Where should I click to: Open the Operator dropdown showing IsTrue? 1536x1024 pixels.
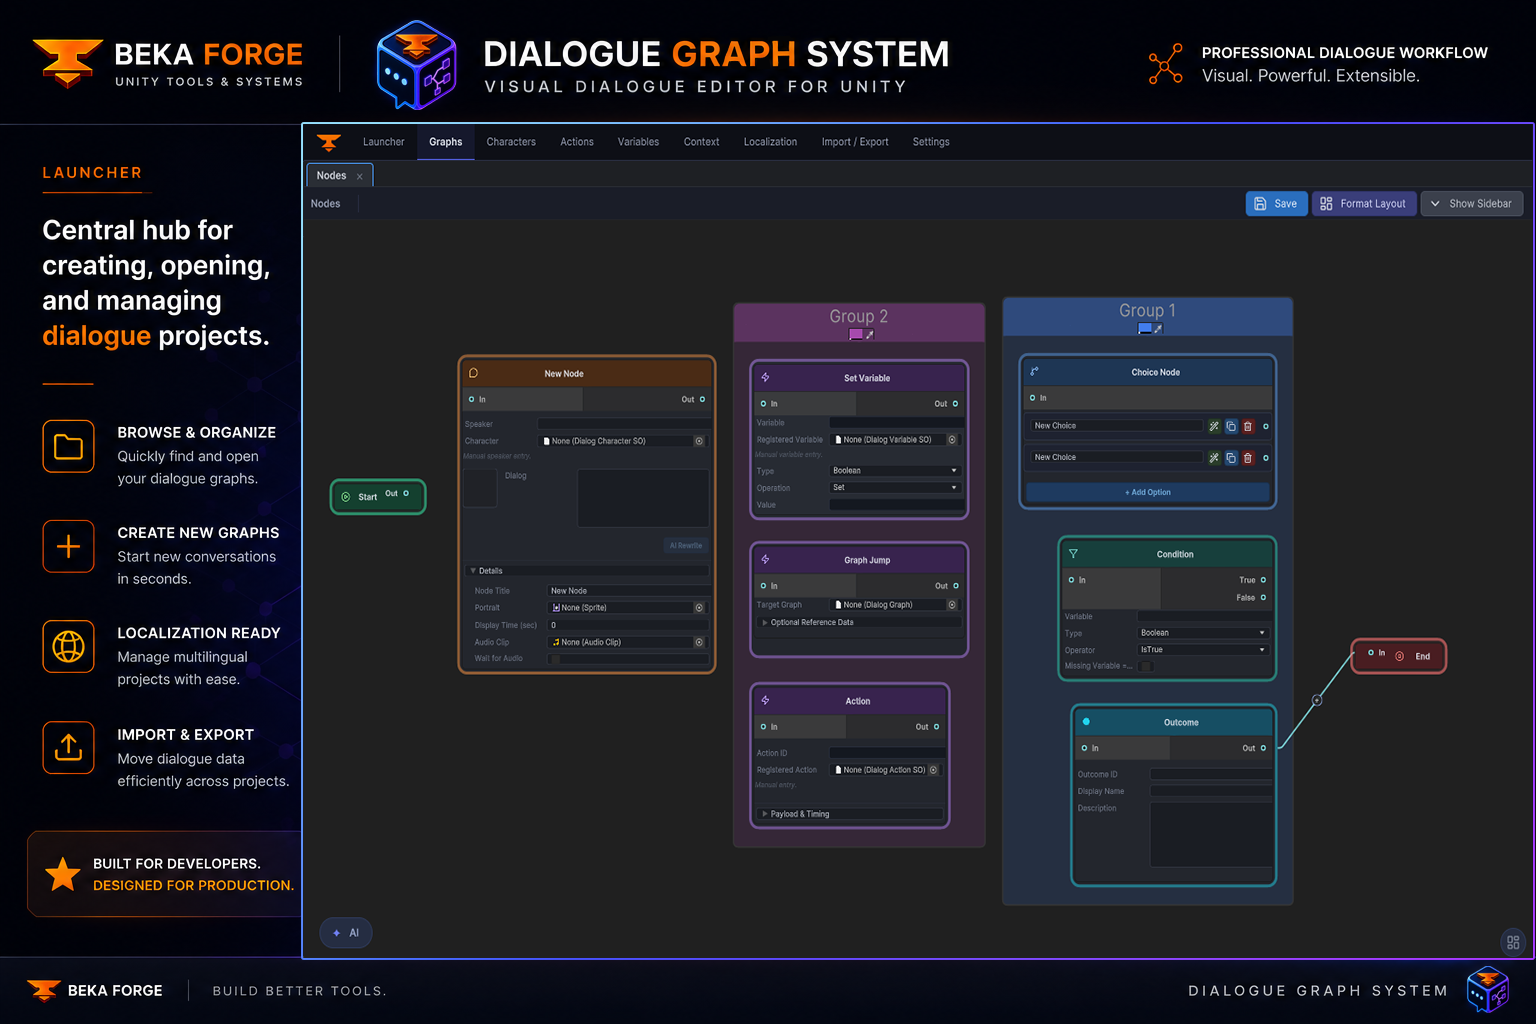[1203, 649]
